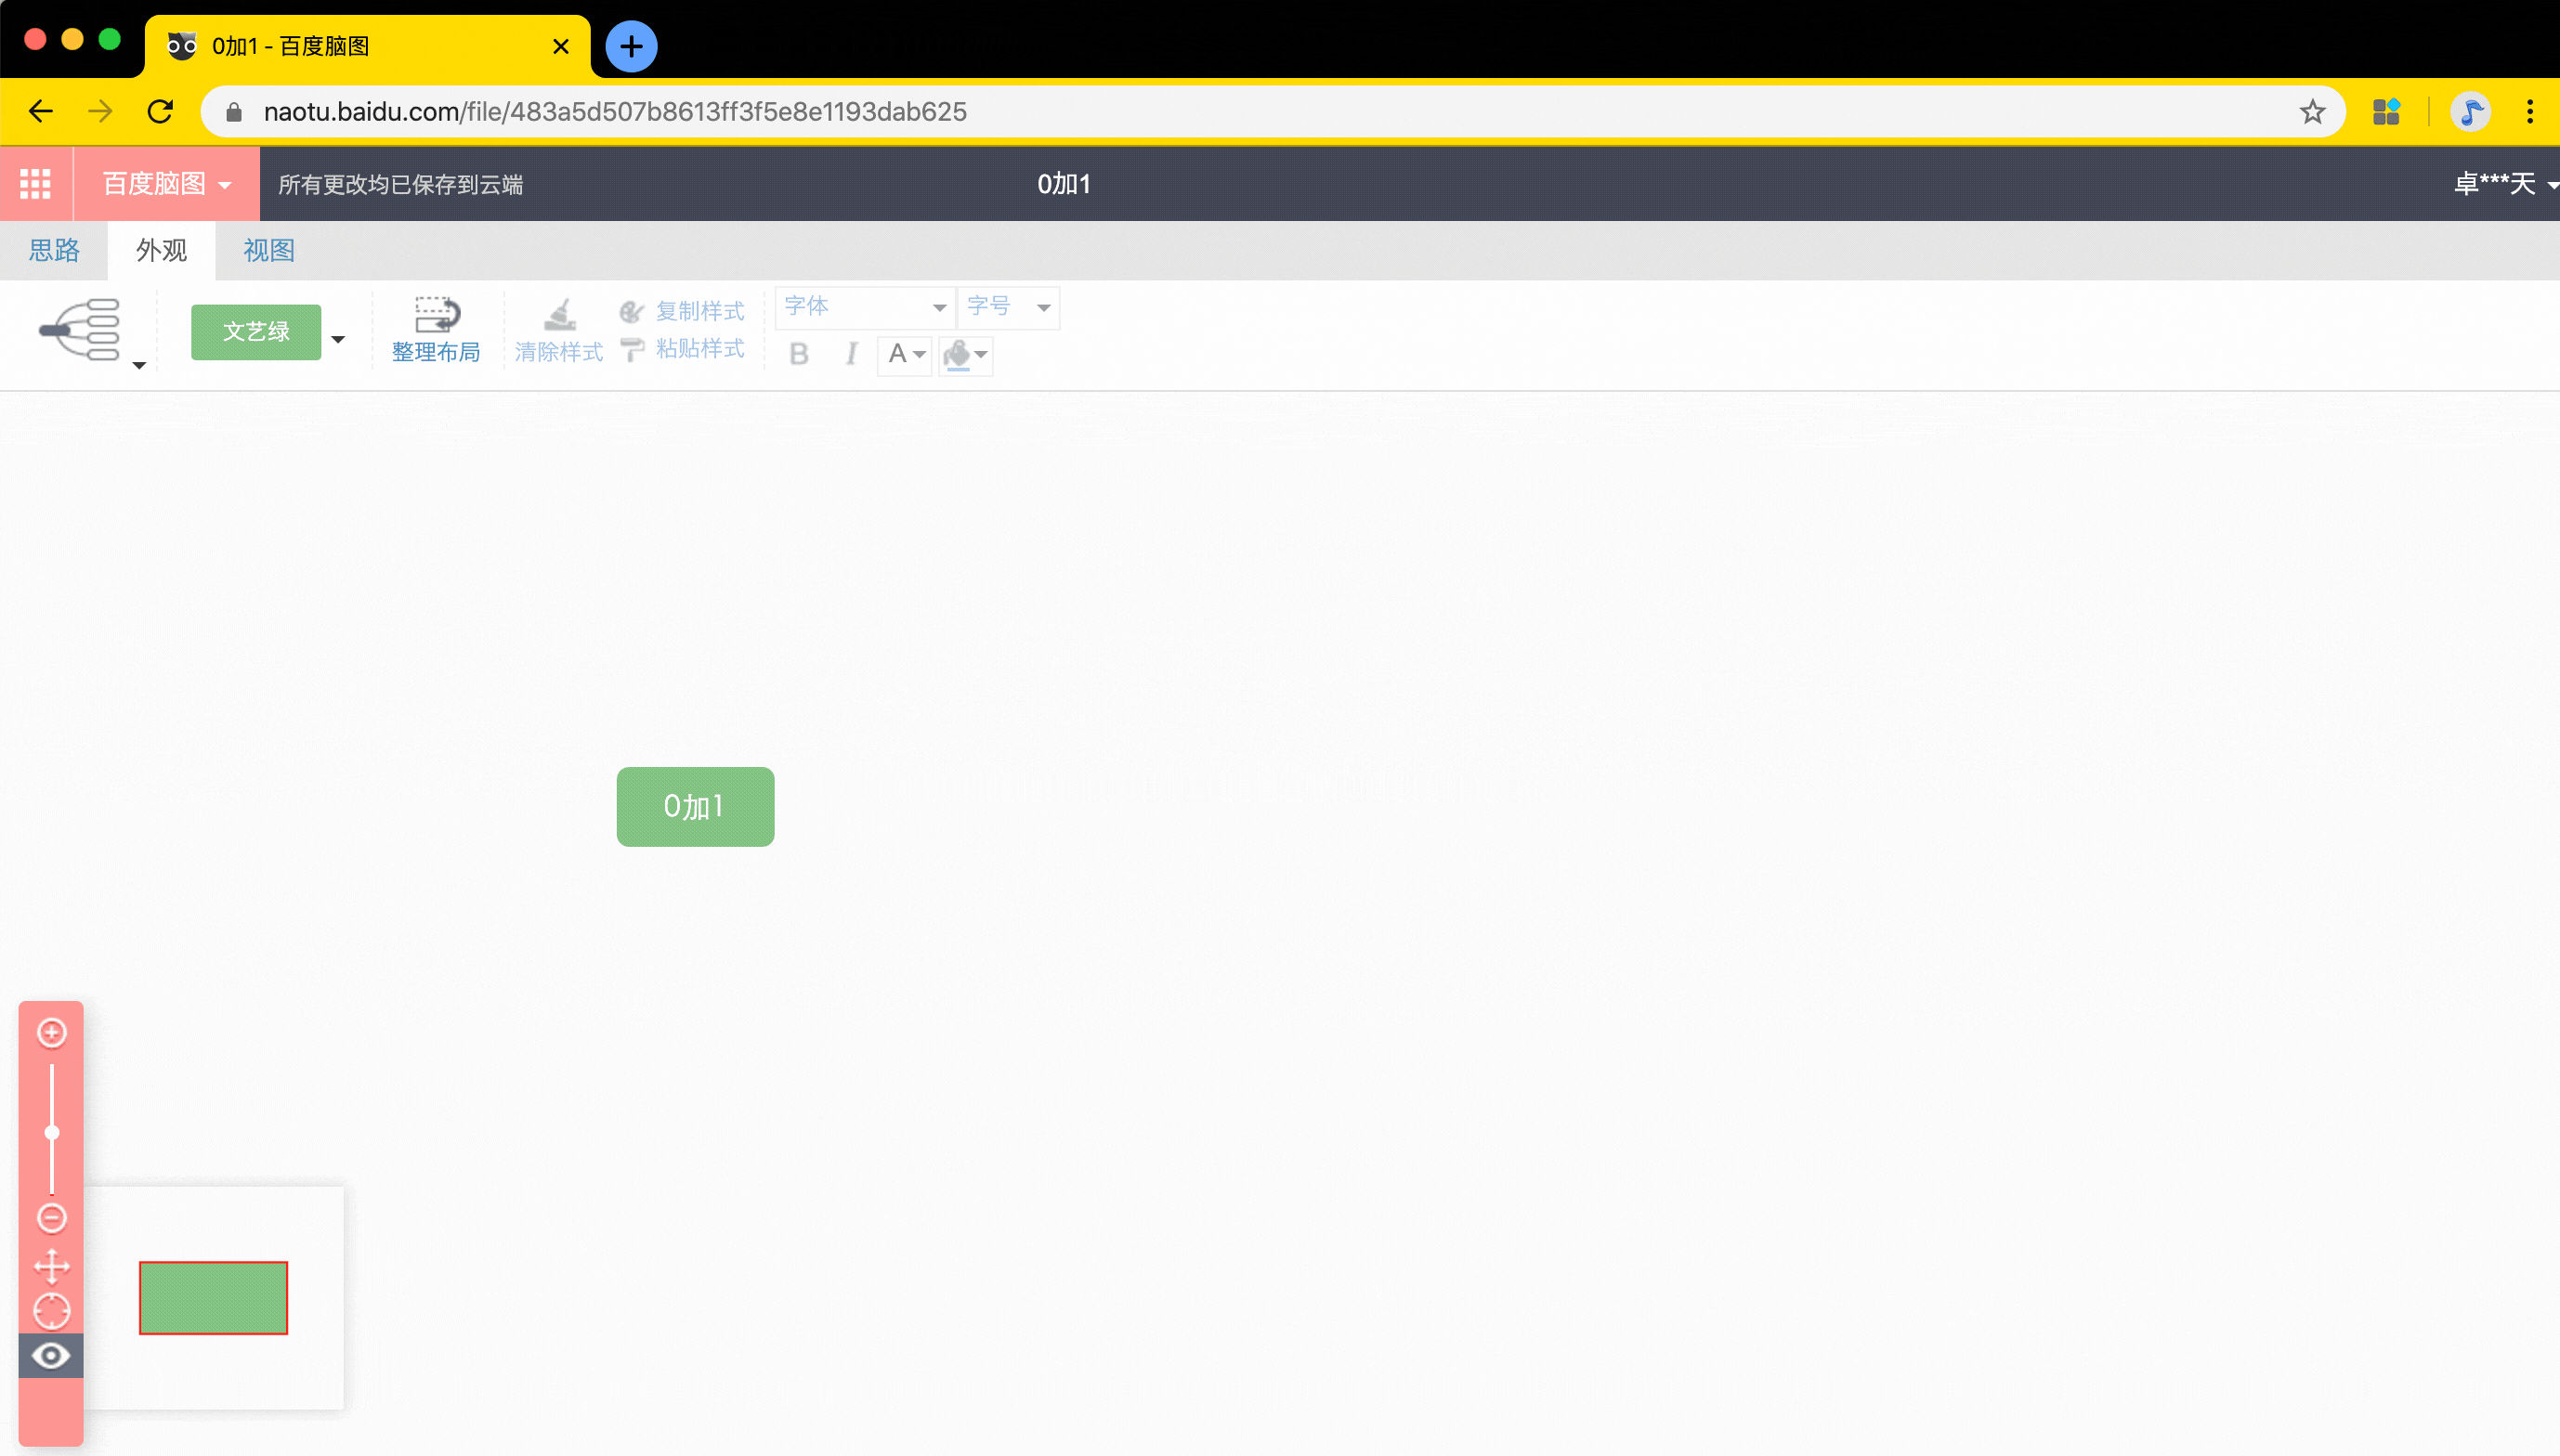Open the 百度脑图 main menu button
Image resolution: width=2560 pixels, height=1456 pixels.
(x=166, y=184)
